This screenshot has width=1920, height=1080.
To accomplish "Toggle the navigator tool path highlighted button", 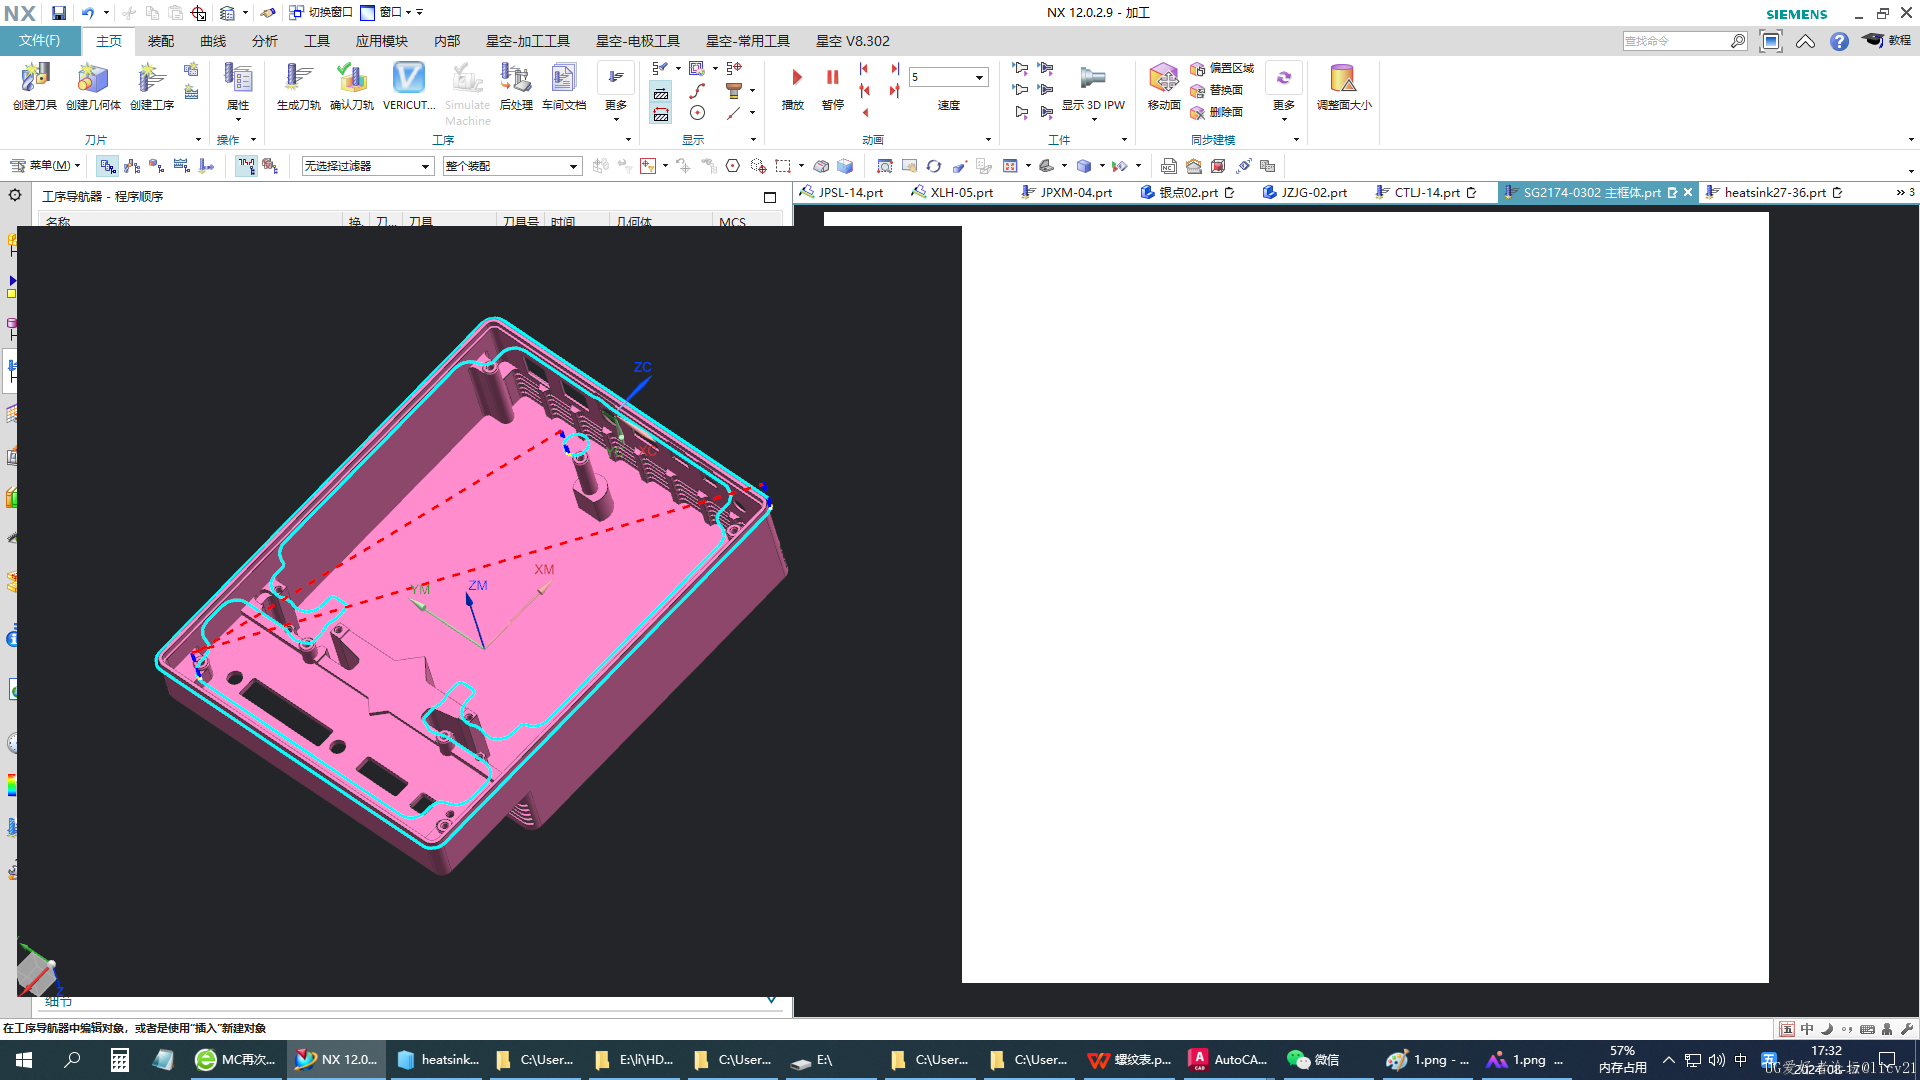I will pyautogui.click(x=246, y=166).
